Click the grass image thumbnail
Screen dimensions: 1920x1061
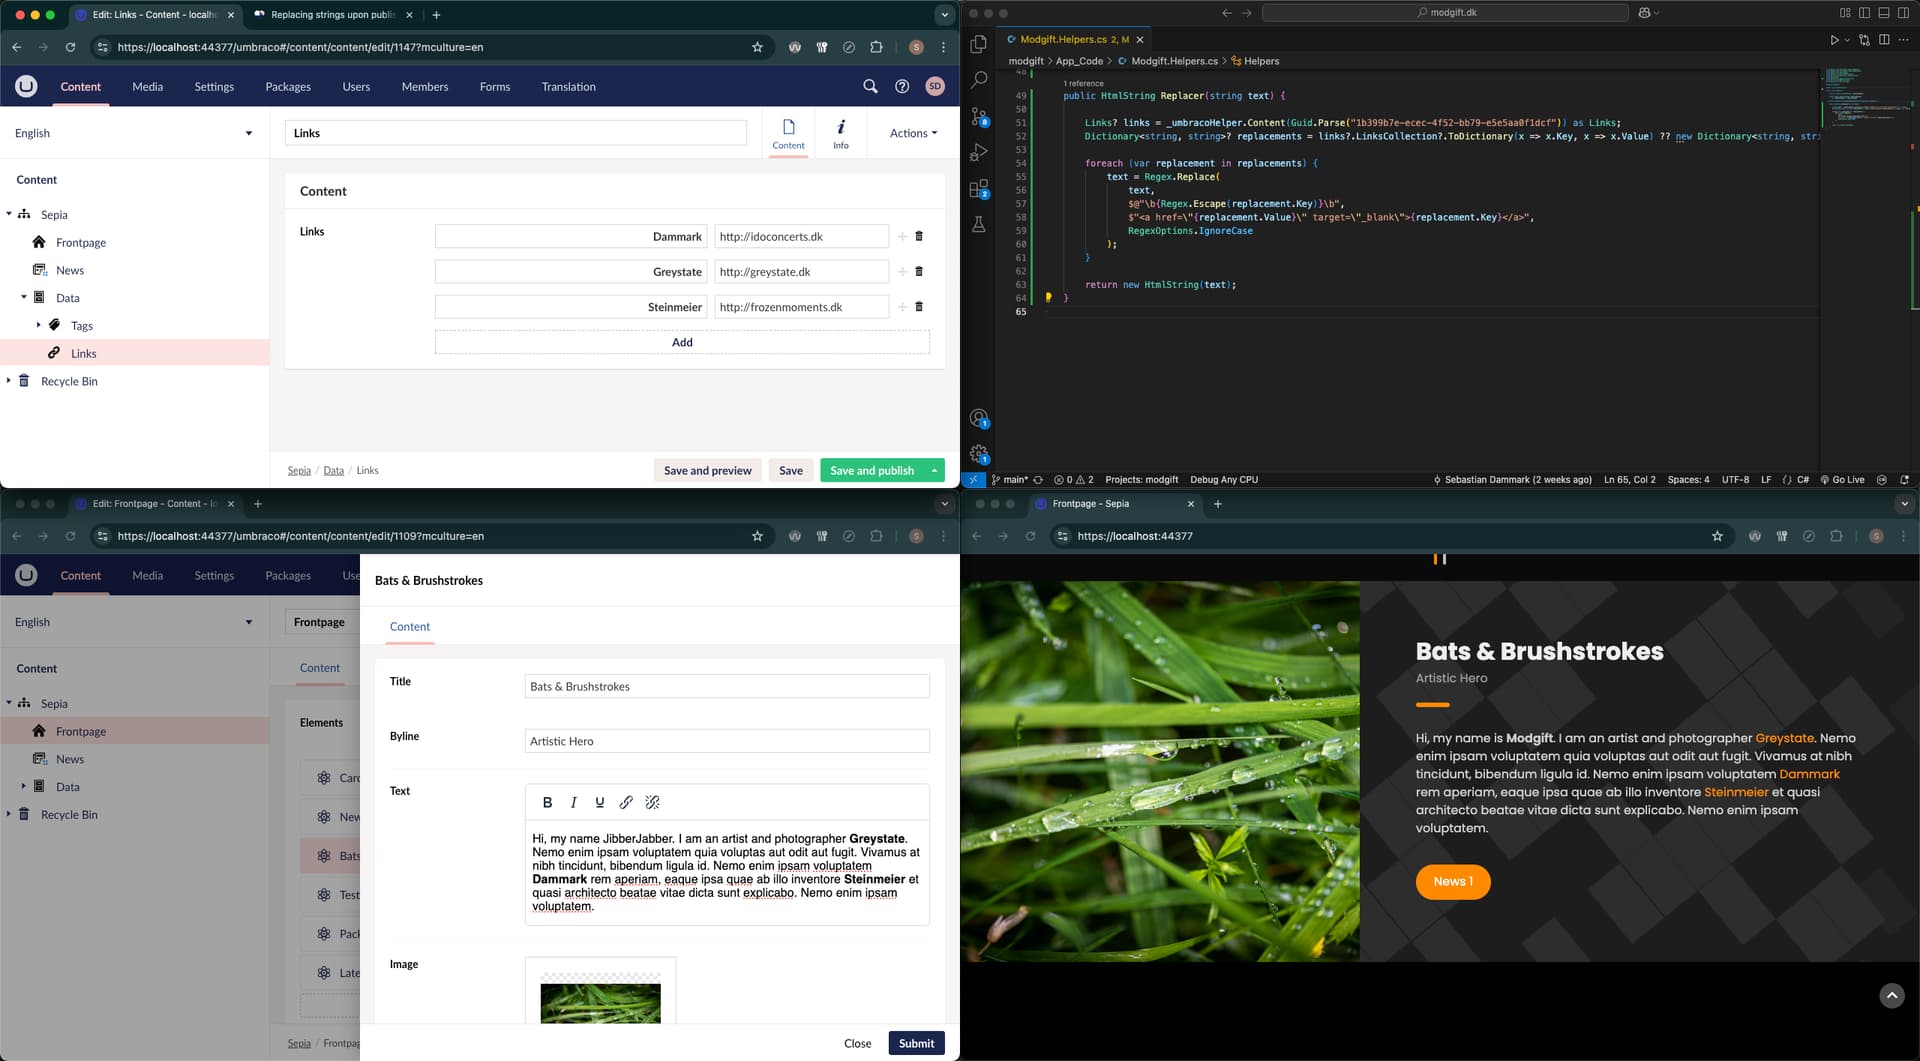(x=600, y=1000)
